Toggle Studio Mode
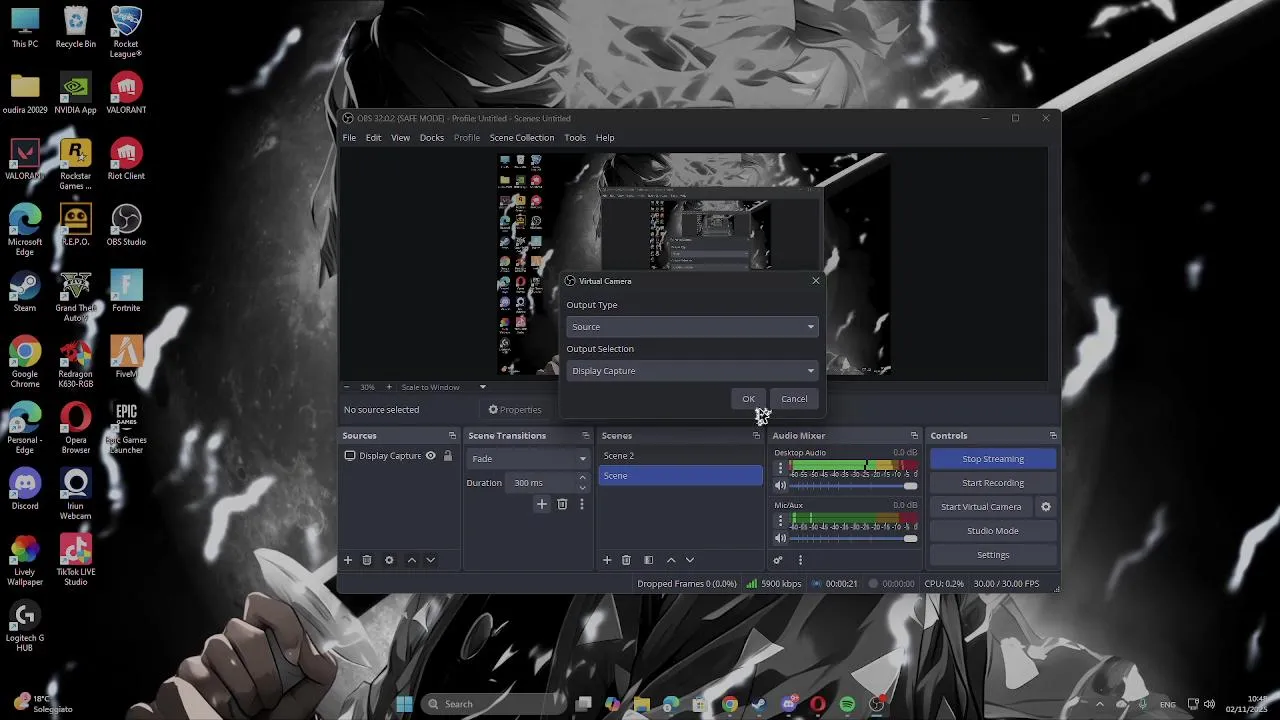 click(993, 531)
